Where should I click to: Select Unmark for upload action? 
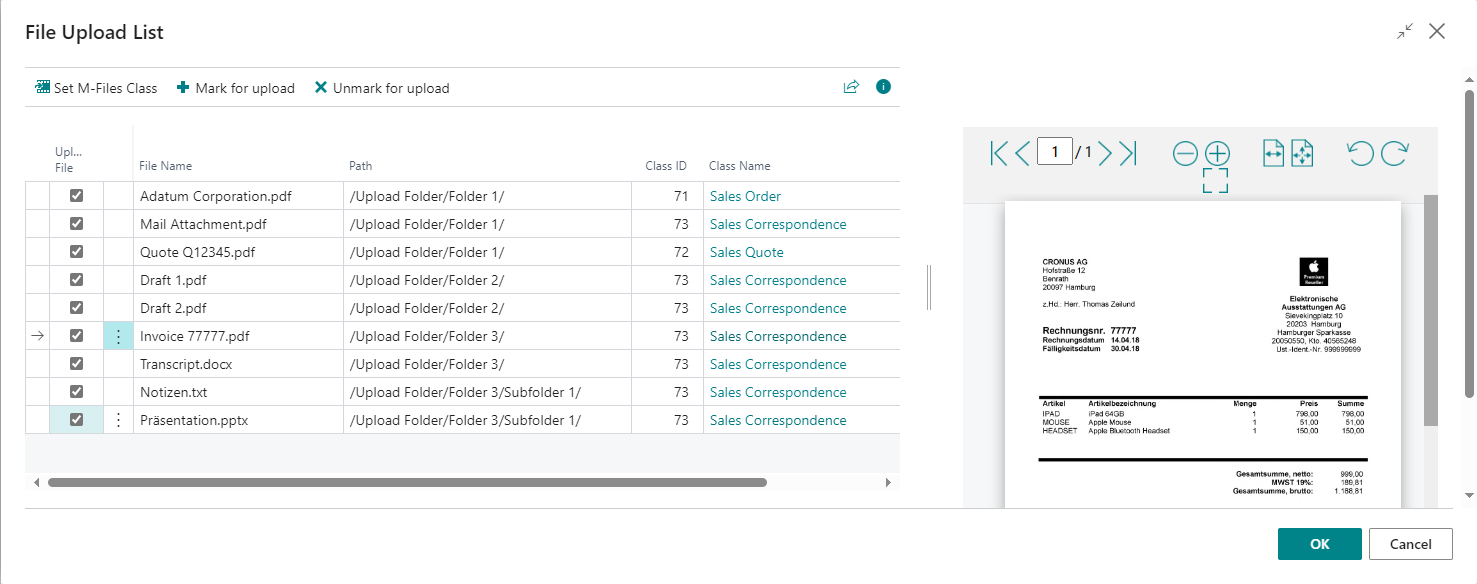(382, 88)
